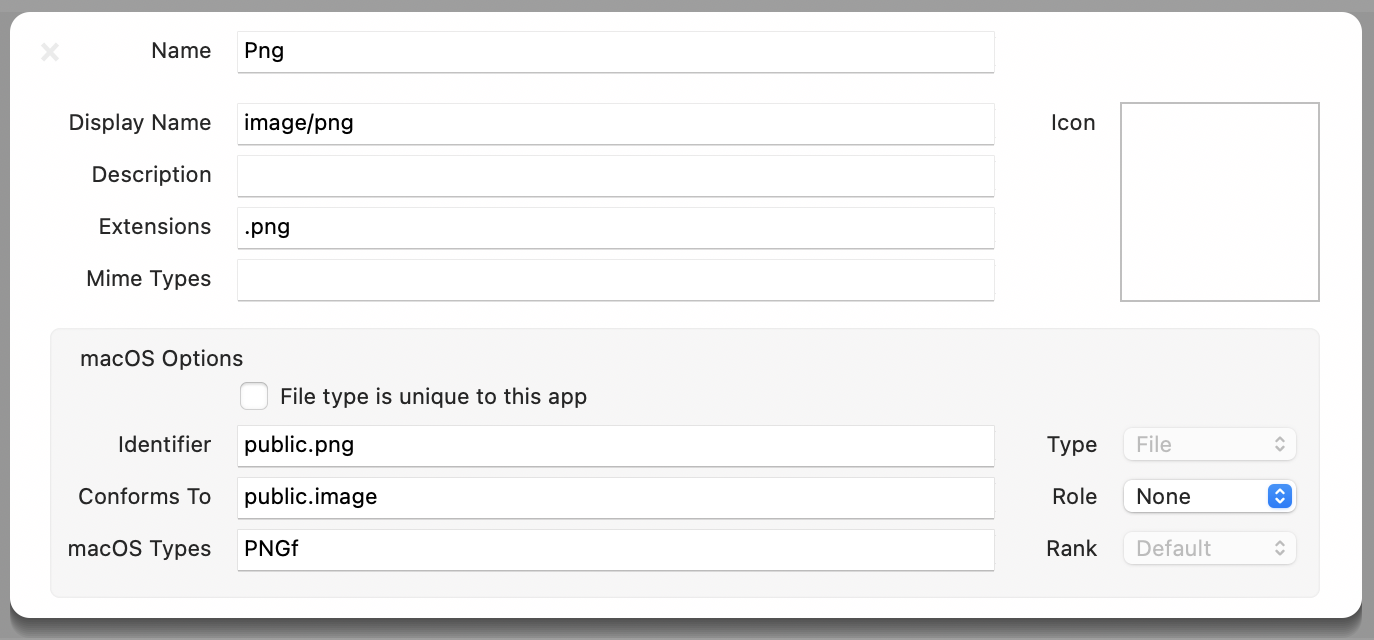The height and width of the screenshot is (640, 1374).
Task: Click the 'Icon' label beside the image well
Action: pyautogui.click(x=1073, y=122)
